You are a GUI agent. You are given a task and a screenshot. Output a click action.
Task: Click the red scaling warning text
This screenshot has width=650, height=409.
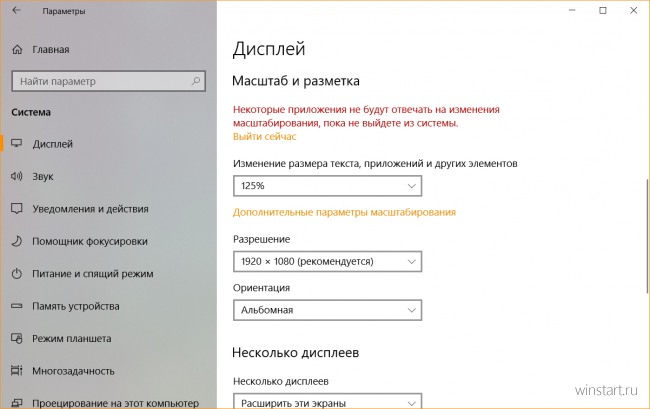(x=366, y=116)
